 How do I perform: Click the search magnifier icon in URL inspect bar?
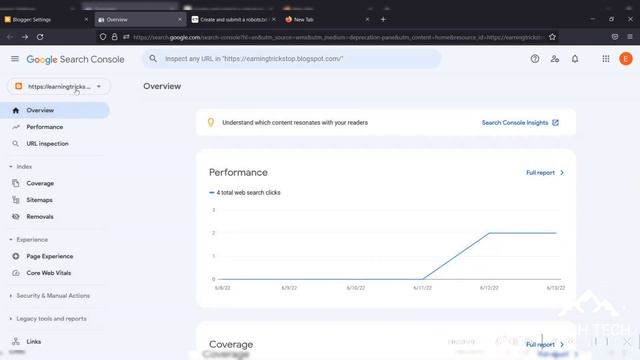click(153, 59)
